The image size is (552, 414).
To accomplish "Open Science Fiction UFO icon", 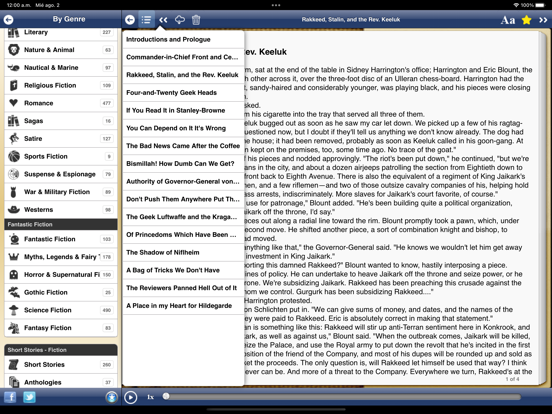I will click(14, 310).
